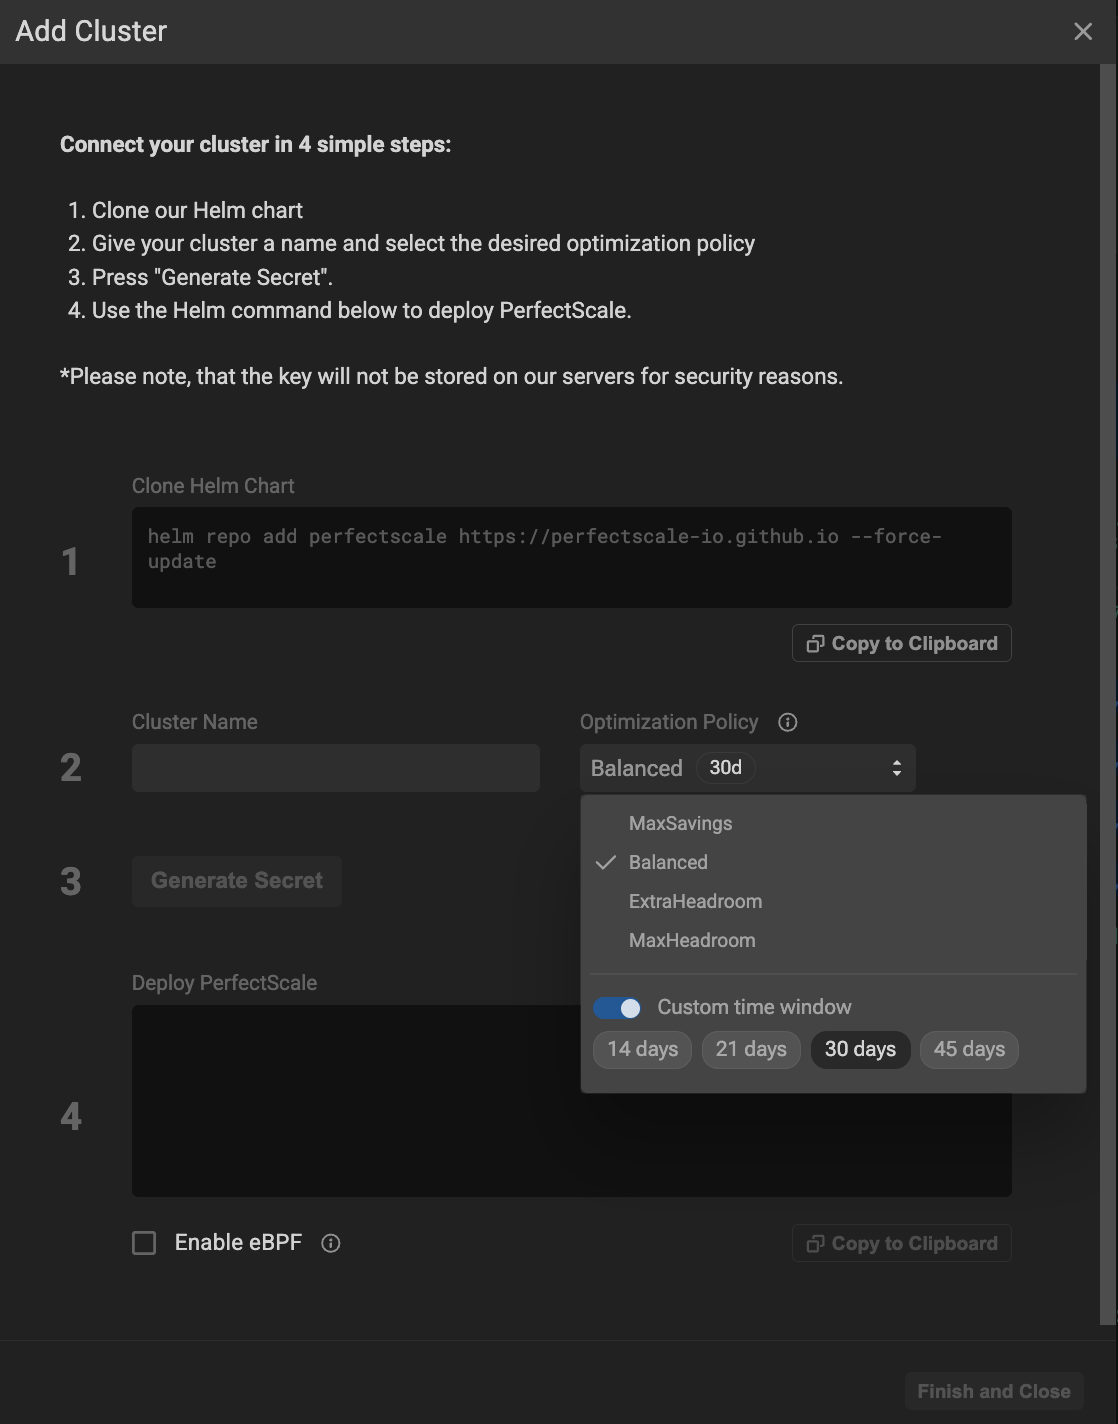This screenshot has width=1118, height=1424.
Task: Click the Cluster Name input field
Action: [336, 768]
